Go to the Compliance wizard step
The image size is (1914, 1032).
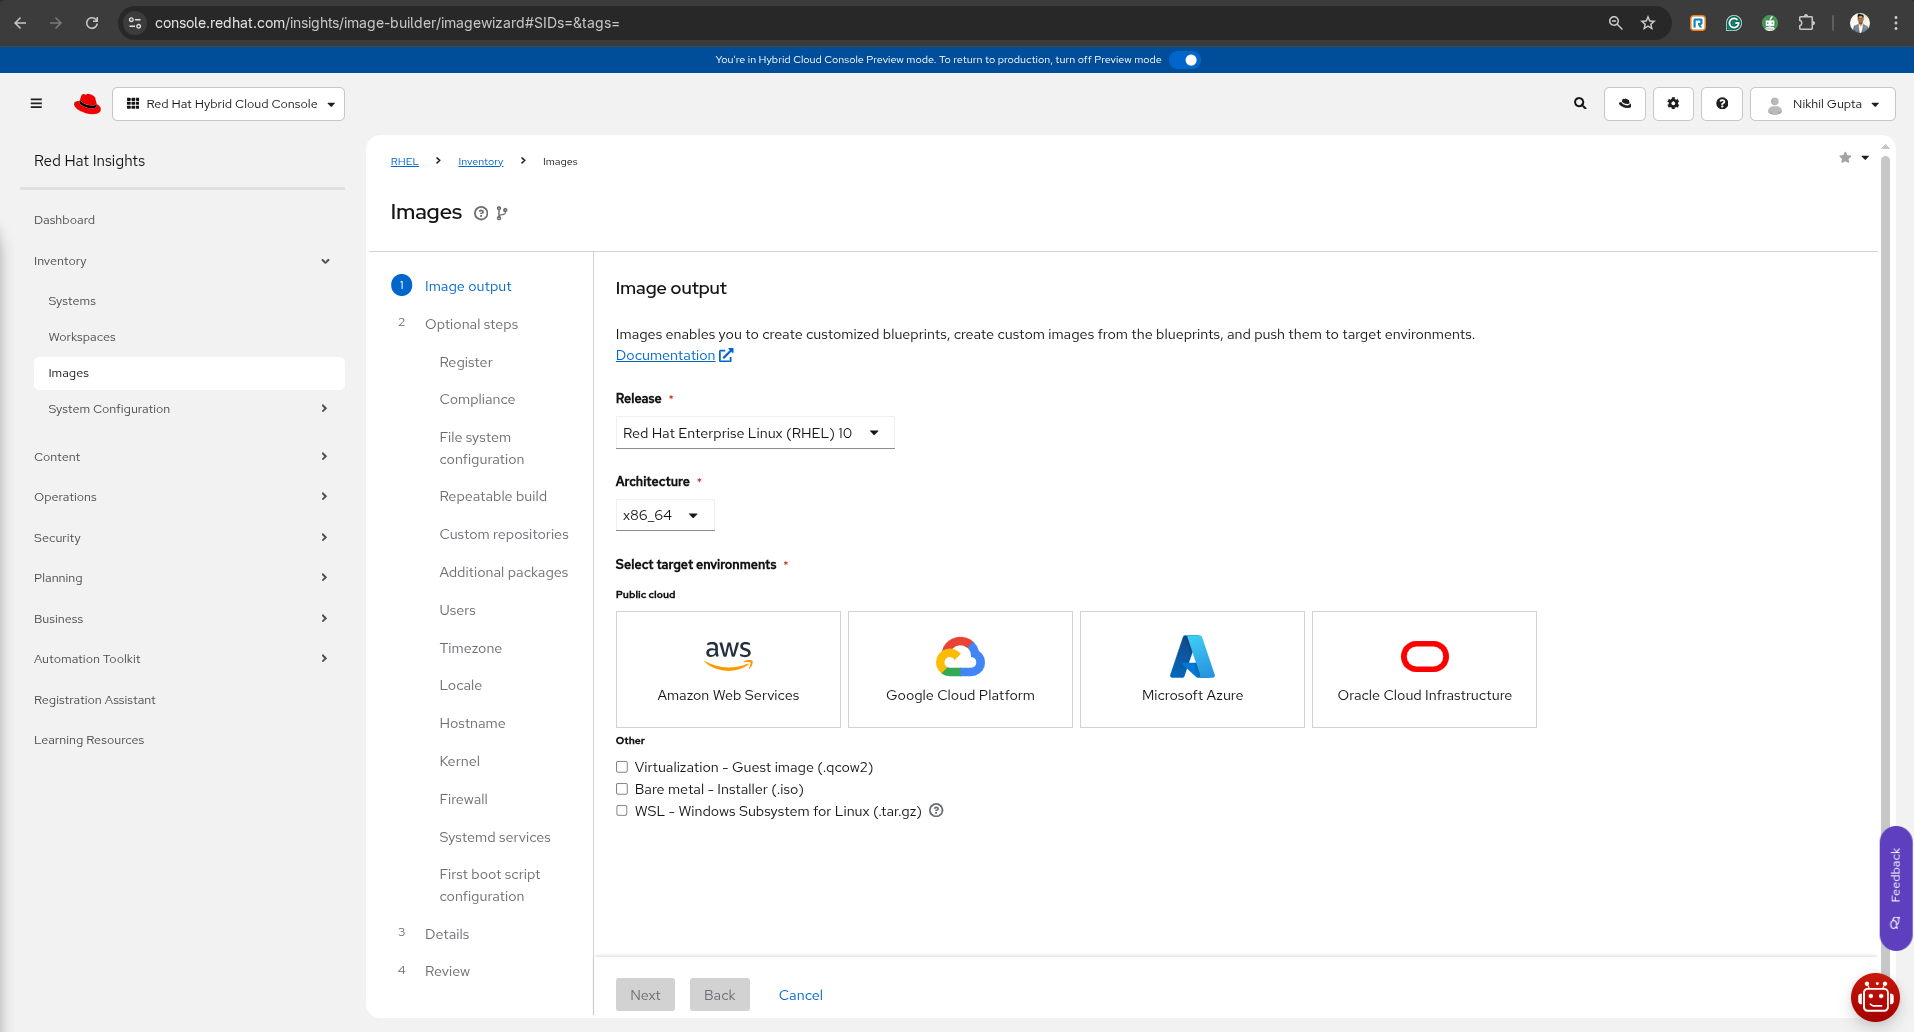coord(477,399)
